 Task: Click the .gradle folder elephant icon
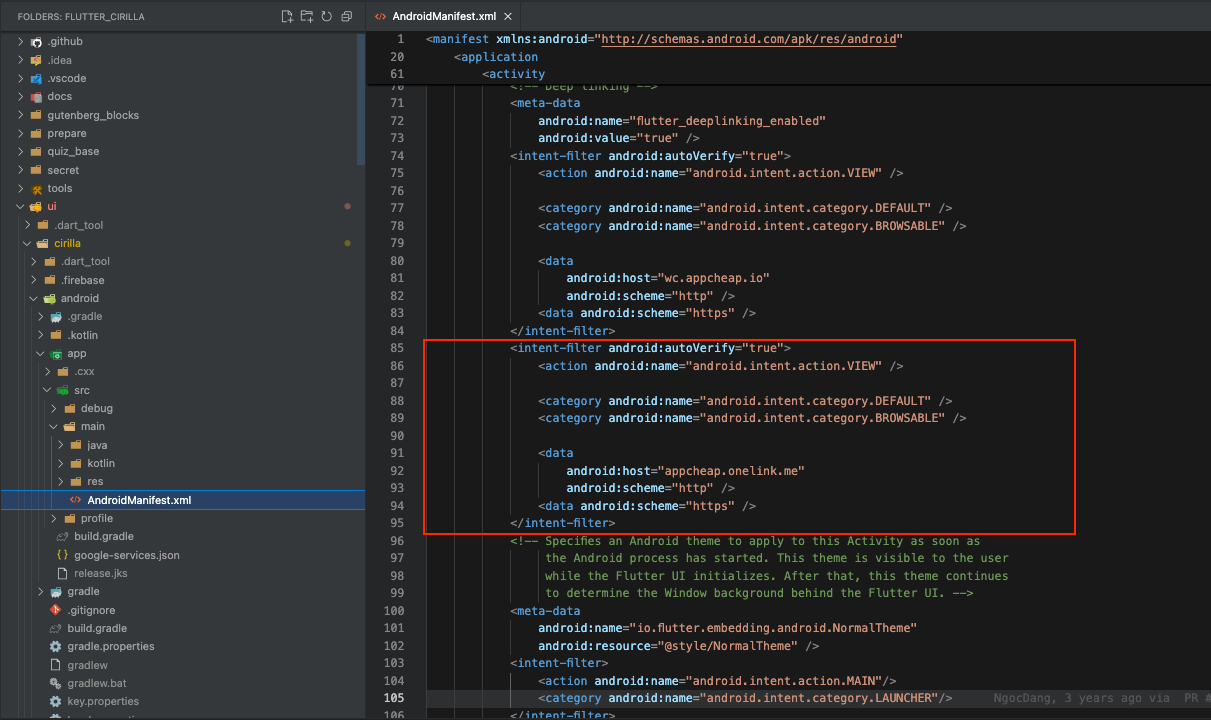point(57,317)
